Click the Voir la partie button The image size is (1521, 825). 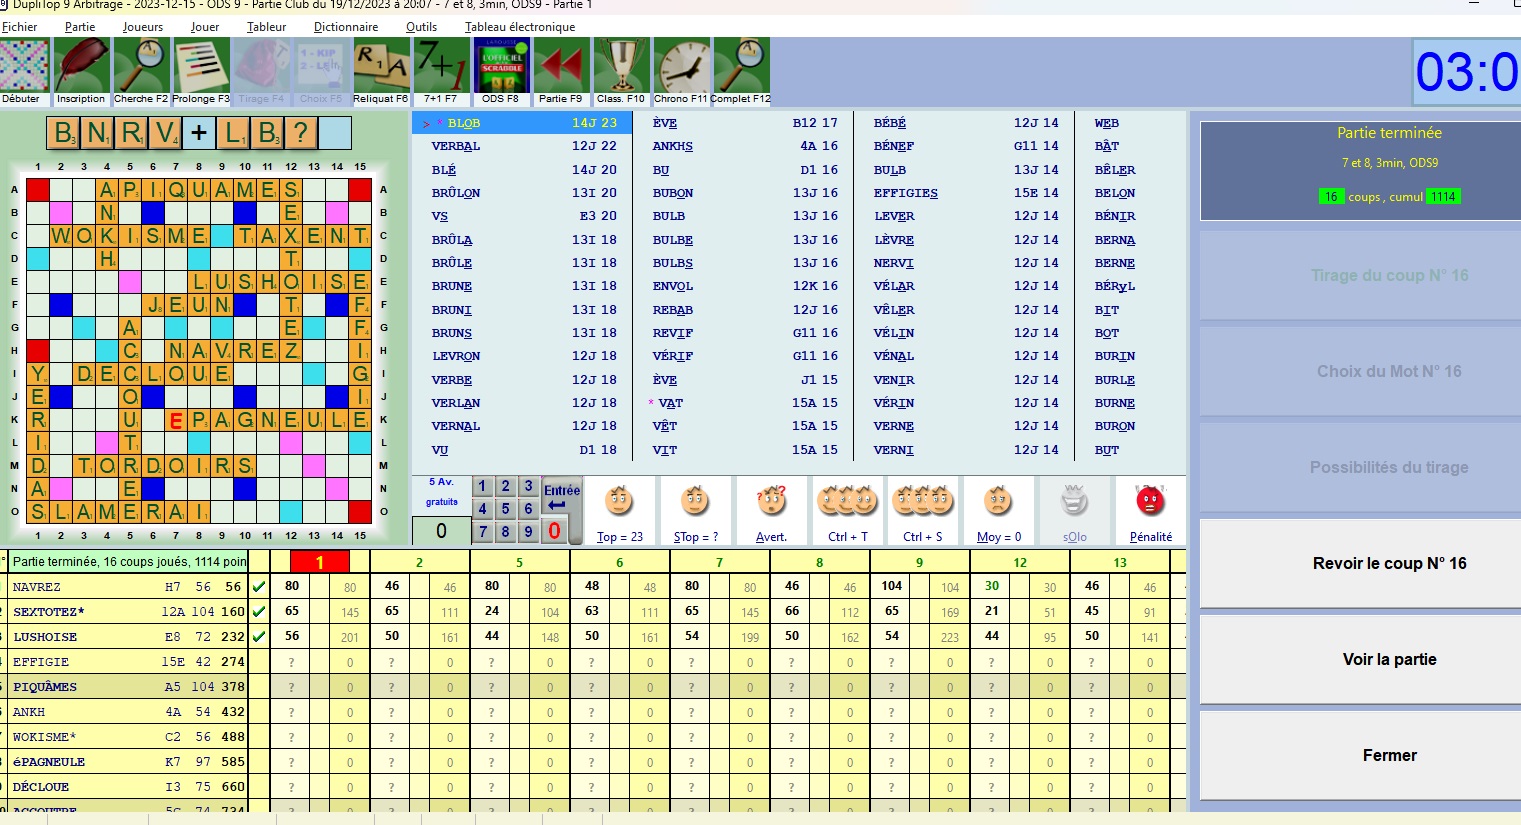click(1389, 659)
